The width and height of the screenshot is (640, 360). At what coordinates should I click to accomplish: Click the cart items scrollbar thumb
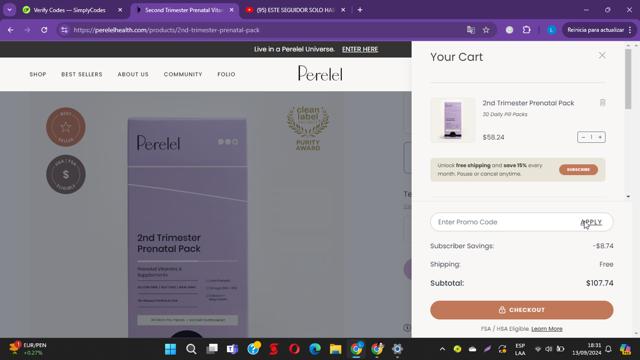click(x=628, y=79)
